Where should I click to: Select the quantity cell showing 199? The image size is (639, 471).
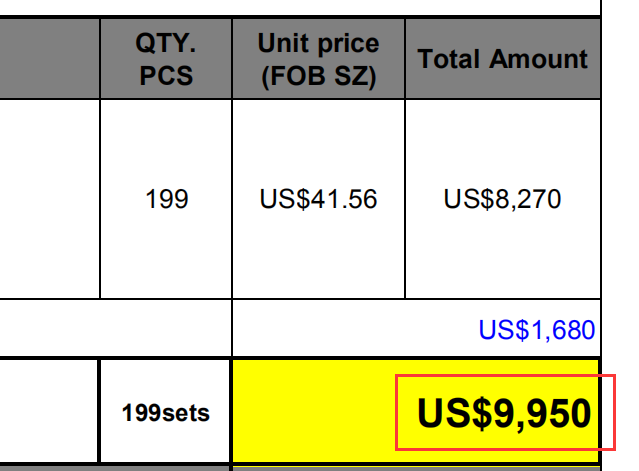point(166,199)
